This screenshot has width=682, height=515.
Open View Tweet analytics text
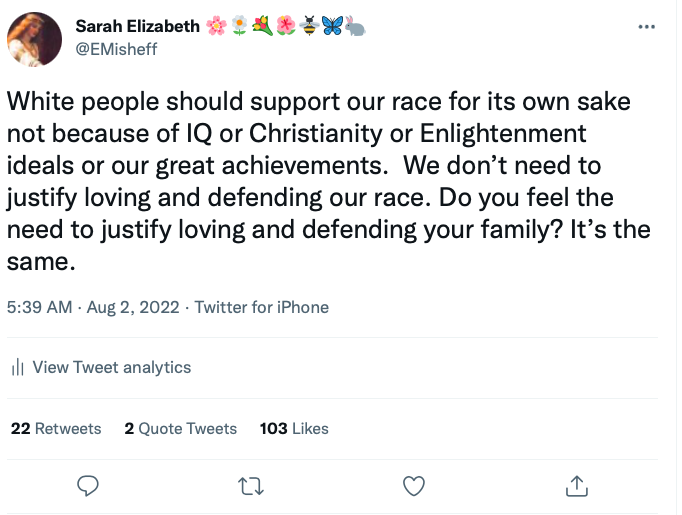(x=111, y=367)
